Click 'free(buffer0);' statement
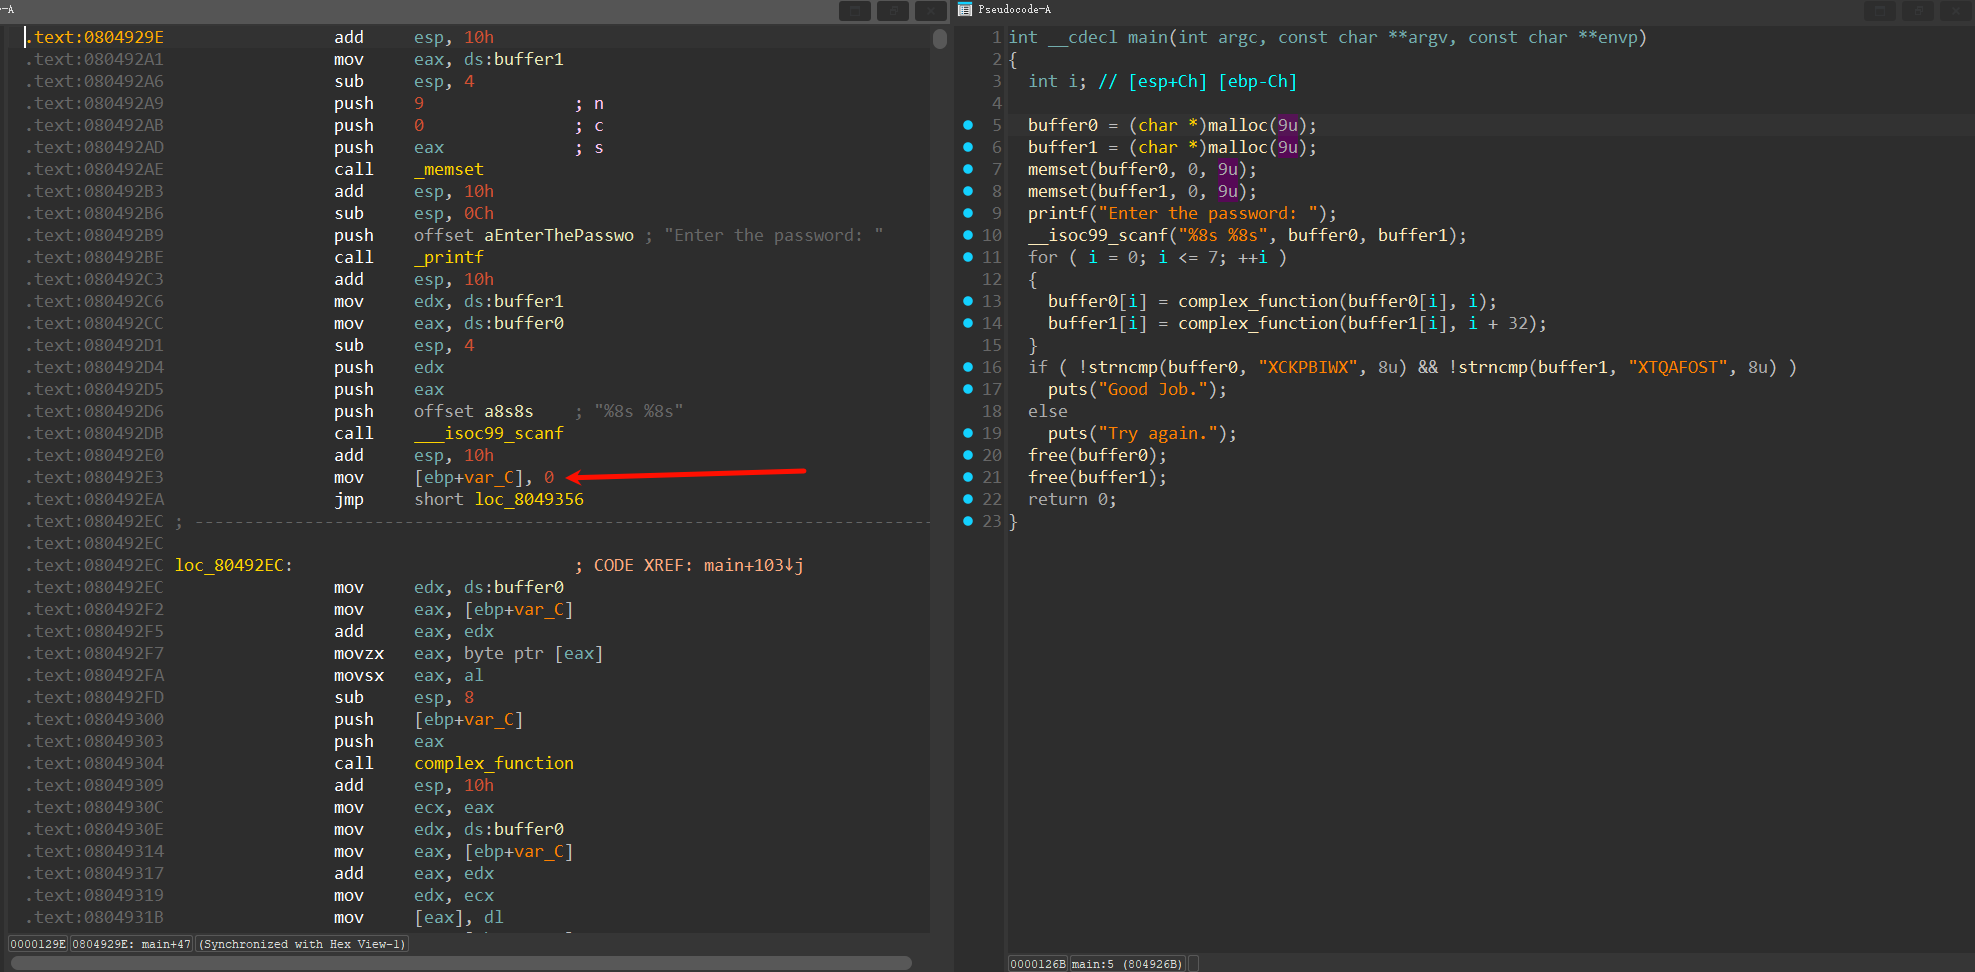This screenshot has width=1975, height=972. coord(1098,455)
